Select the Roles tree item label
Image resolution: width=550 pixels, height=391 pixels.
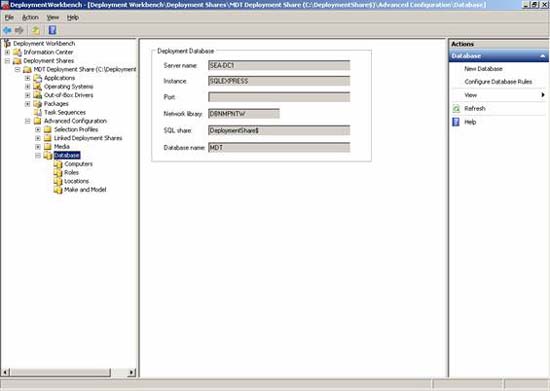(x=72, y=173)
